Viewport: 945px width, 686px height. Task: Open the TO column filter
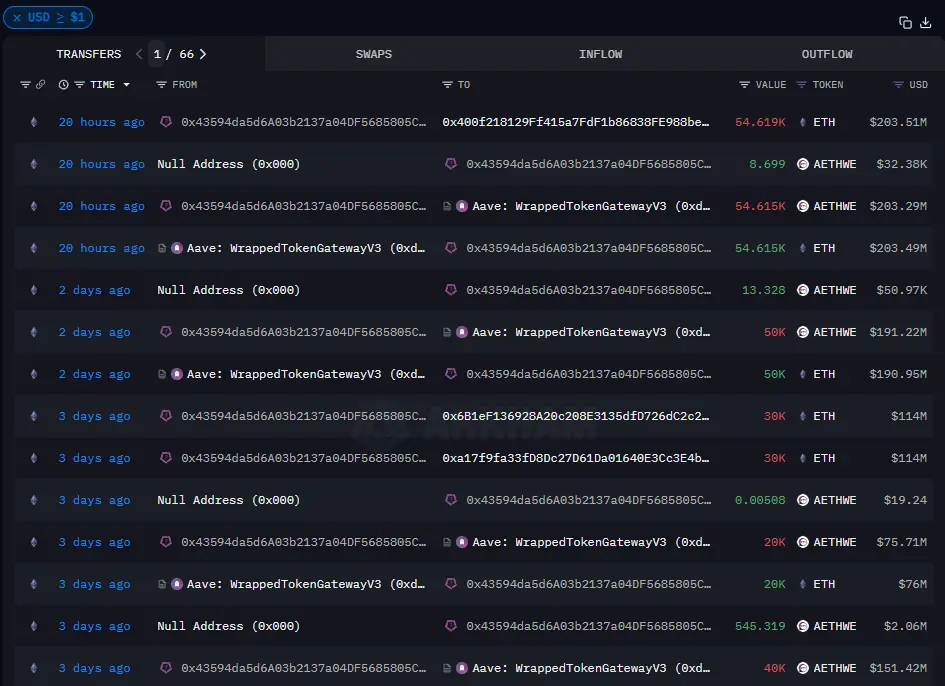(447, 85)
